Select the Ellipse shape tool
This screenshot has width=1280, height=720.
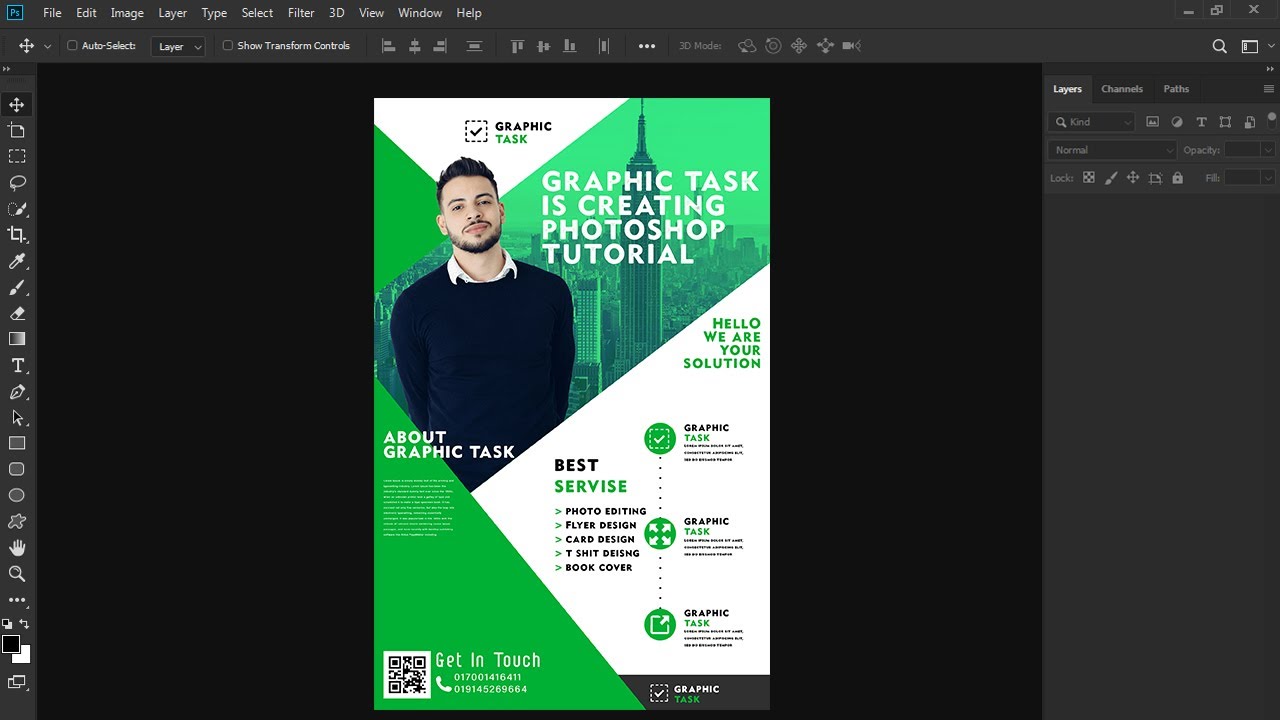click(17, 496)
